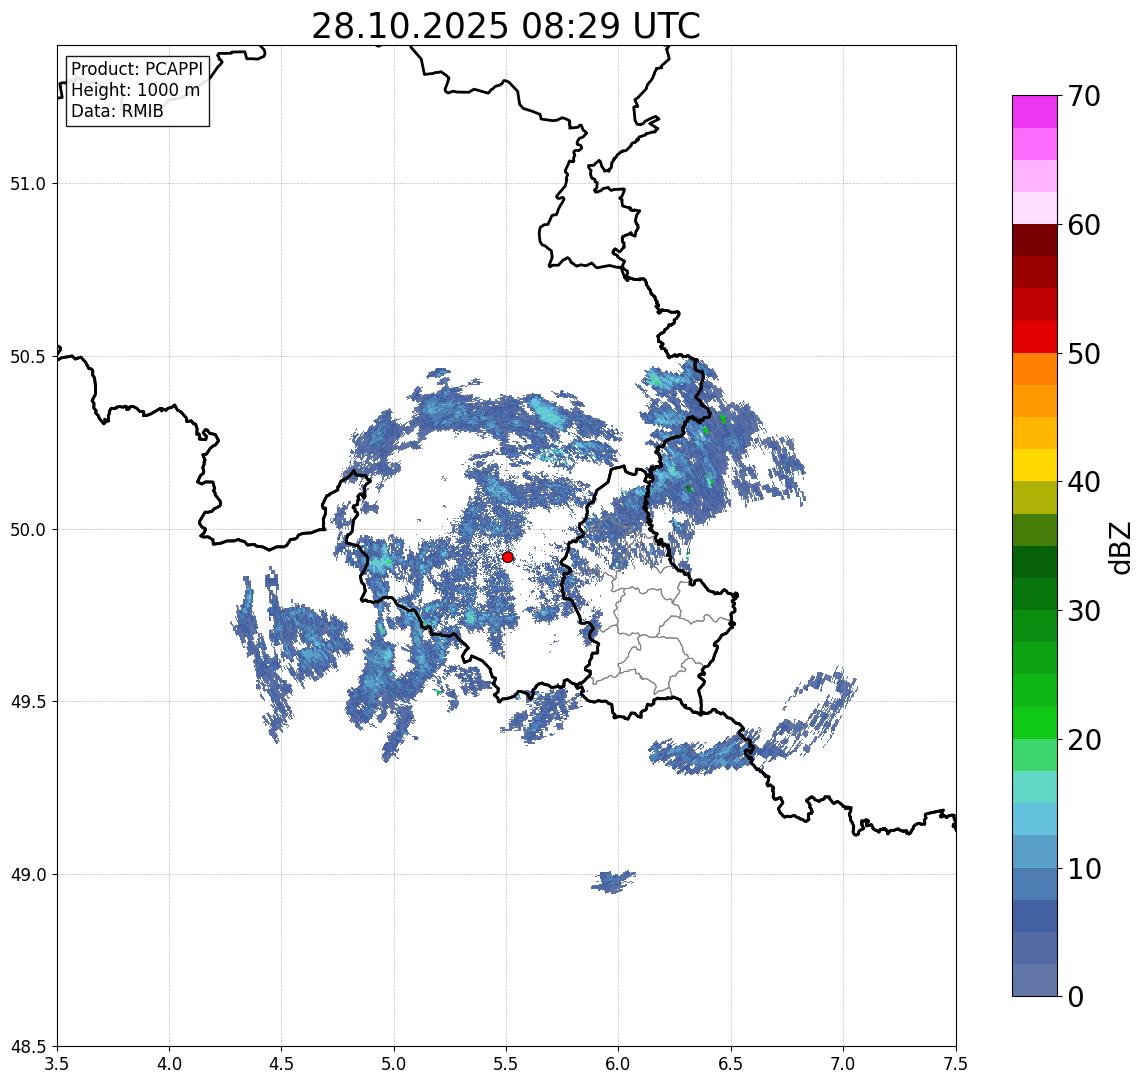Select the bright red swatch just above 50

[1035, 337]
